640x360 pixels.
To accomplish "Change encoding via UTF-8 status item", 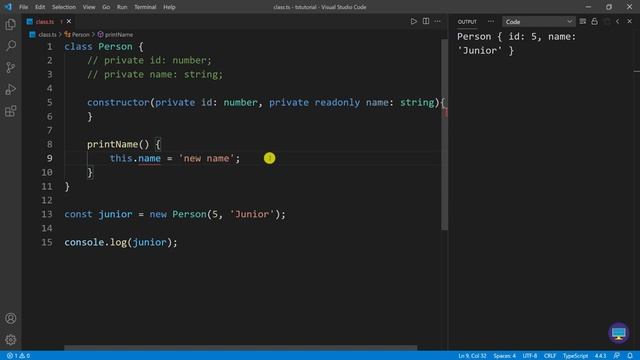I will tap(530, 356).
